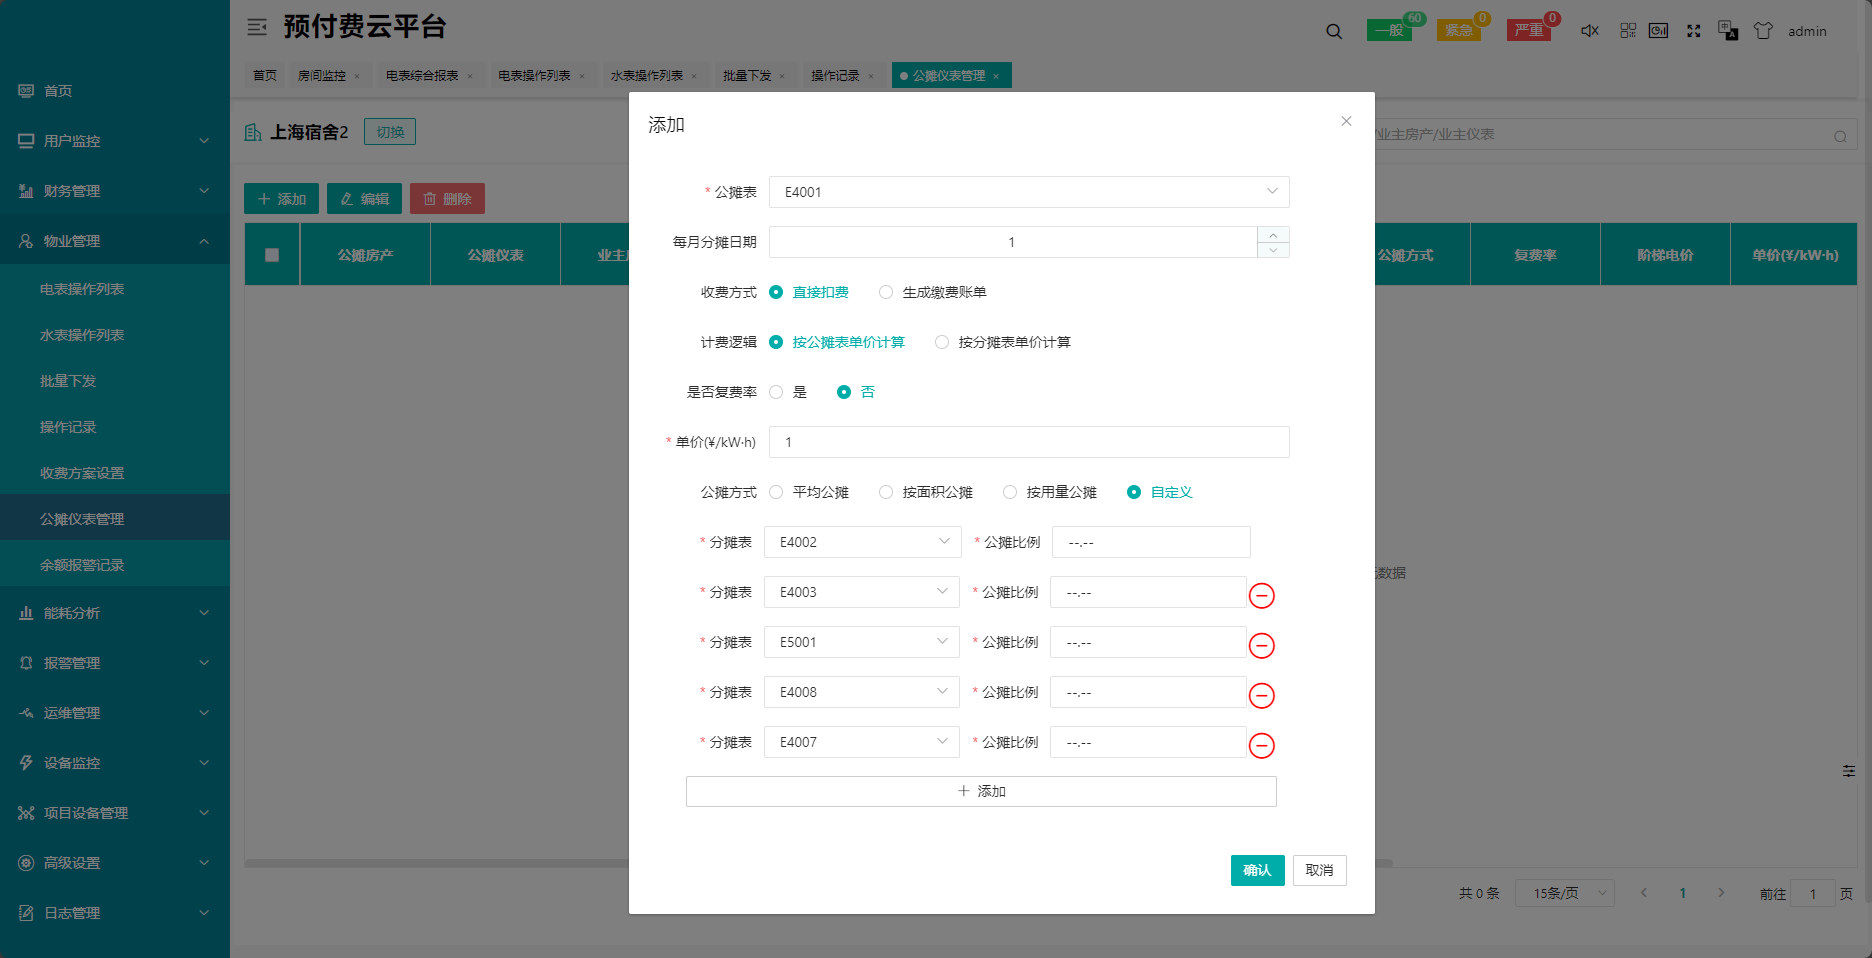Viewport: 1872px width, 958px height.
Task: Select 生成缴费账单 radio option
Action: (886, 292)
